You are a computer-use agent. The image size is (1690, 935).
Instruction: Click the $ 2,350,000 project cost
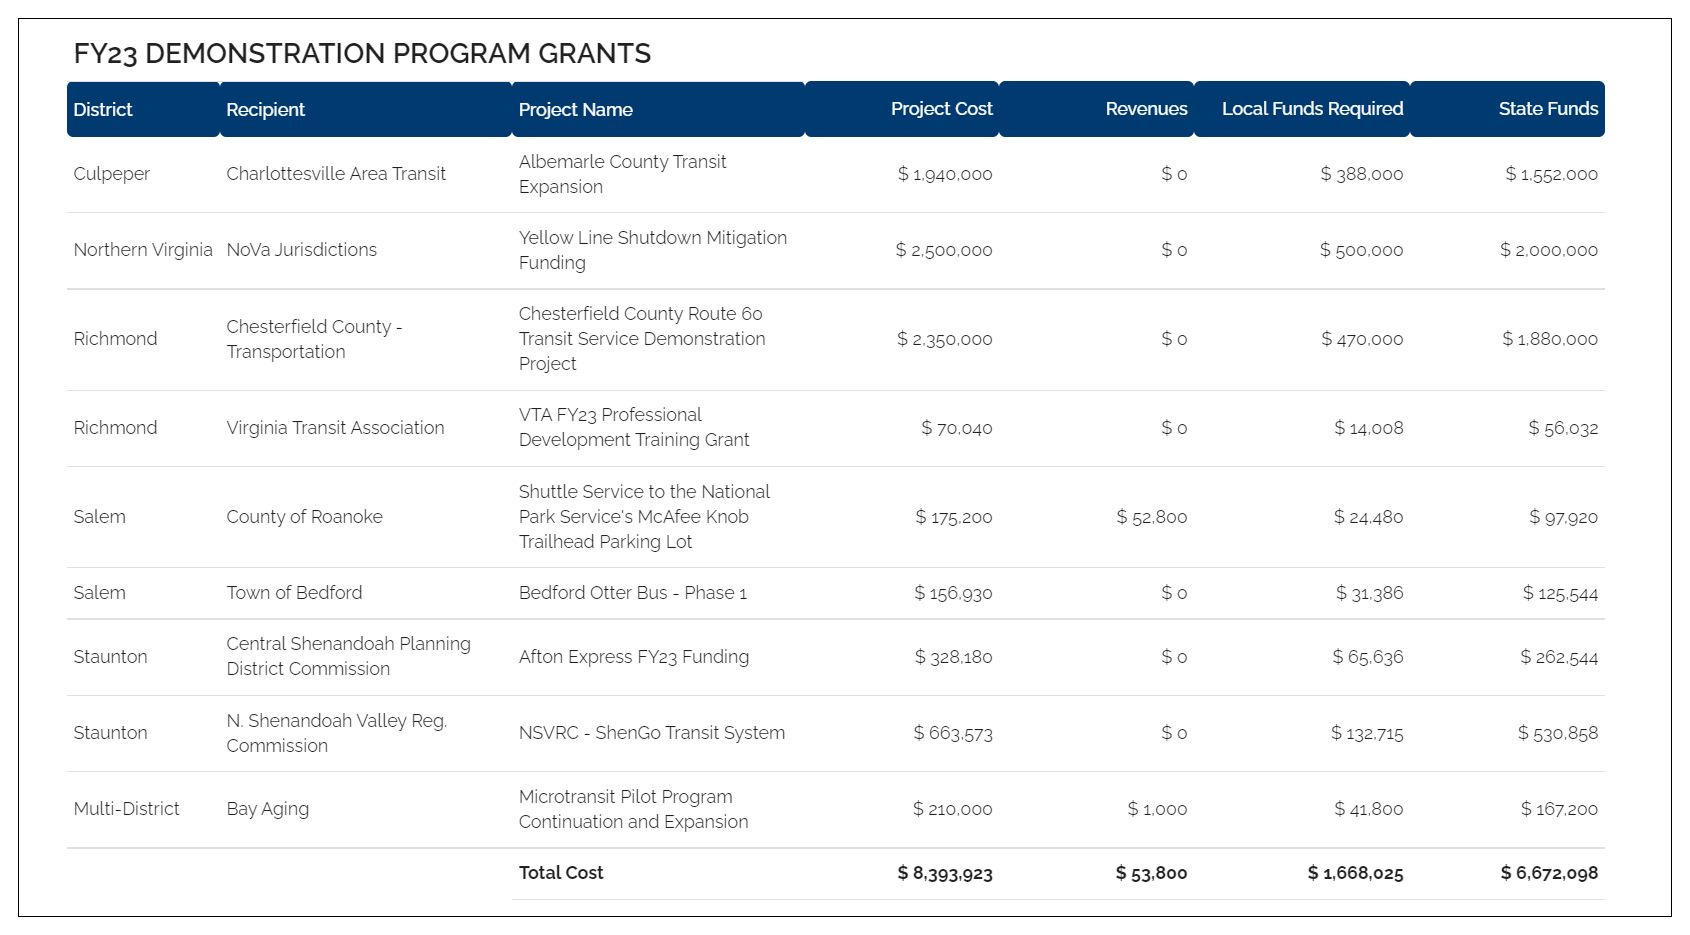(945, 339)
